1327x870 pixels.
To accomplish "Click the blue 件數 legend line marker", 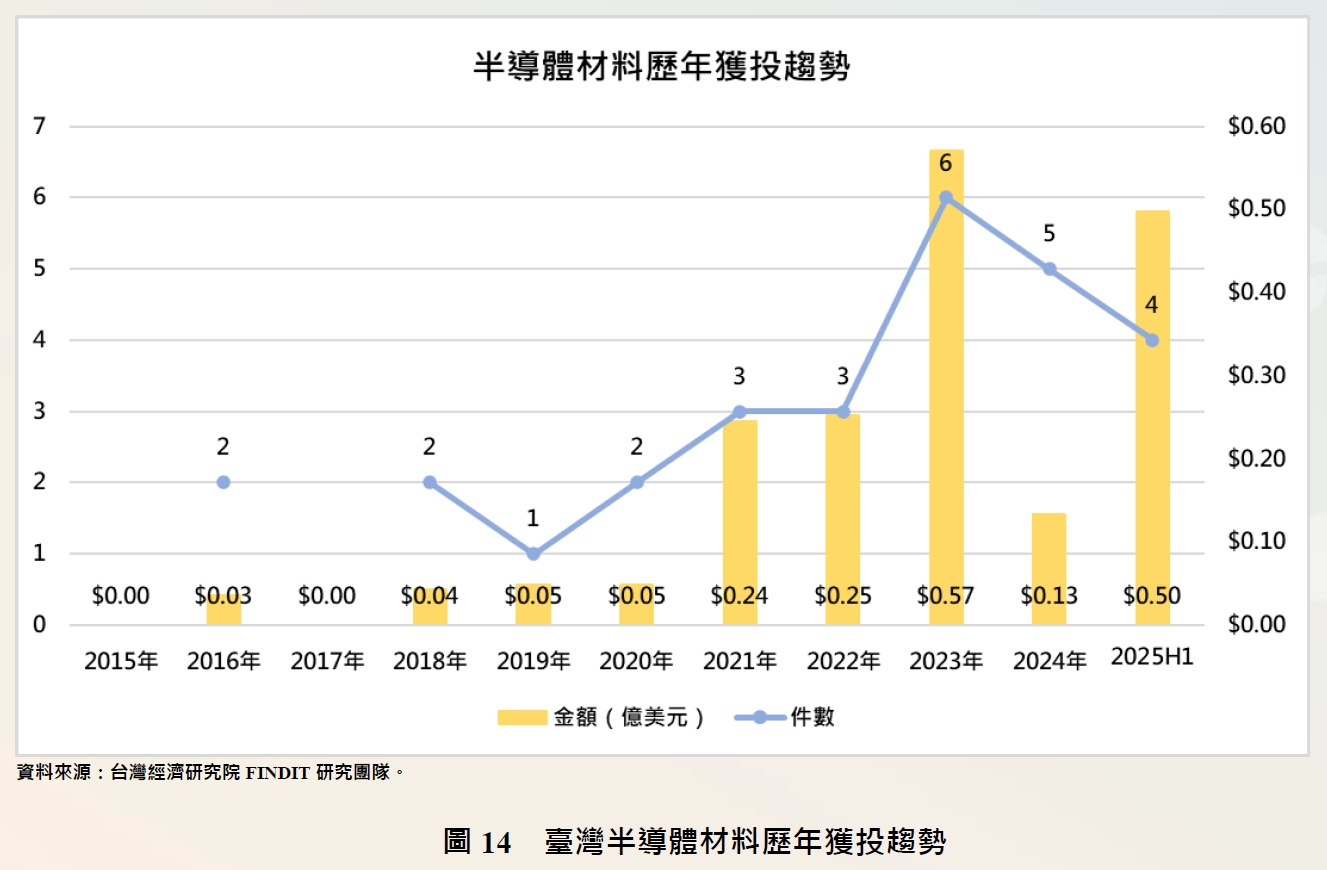I will pos(759,718).
